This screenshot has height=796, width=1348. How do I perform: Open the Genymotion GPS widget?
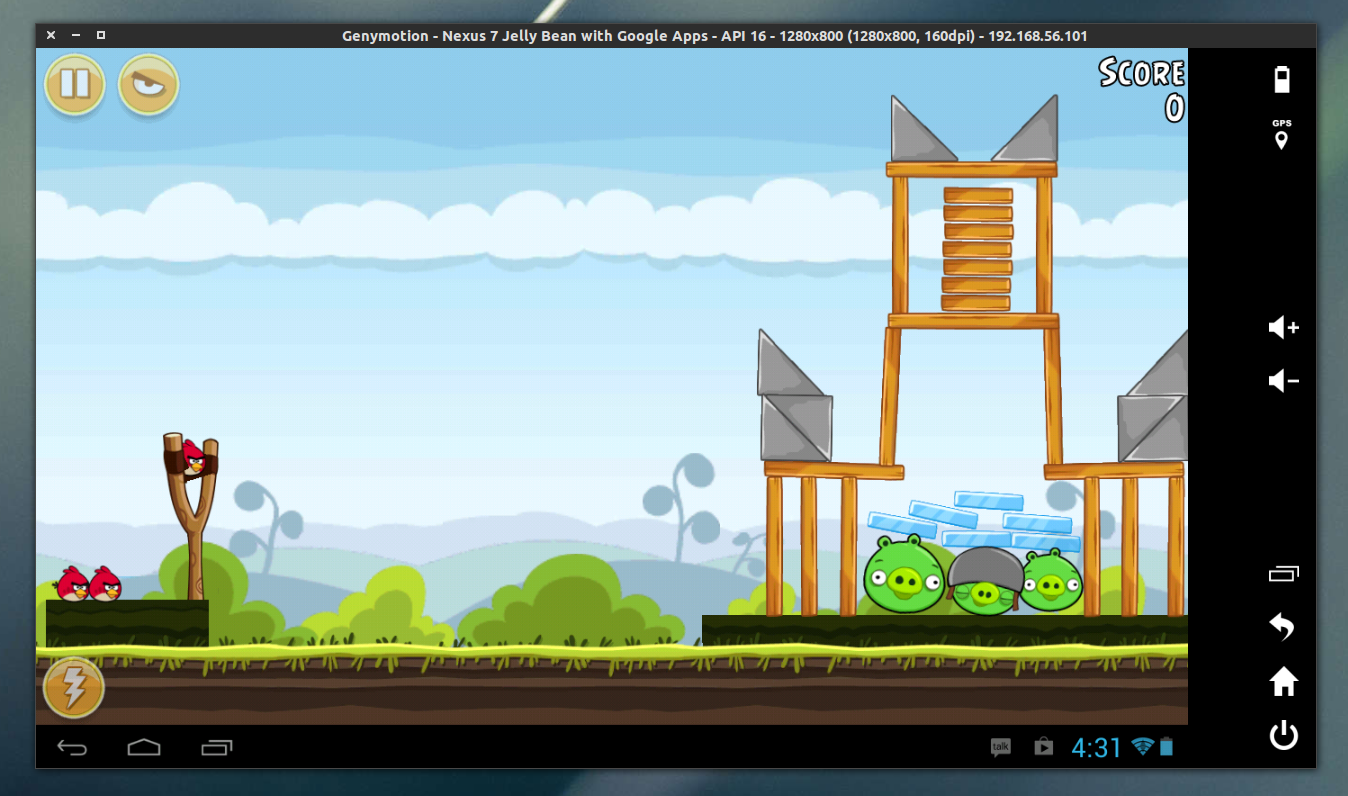(x=1282, y=134)
